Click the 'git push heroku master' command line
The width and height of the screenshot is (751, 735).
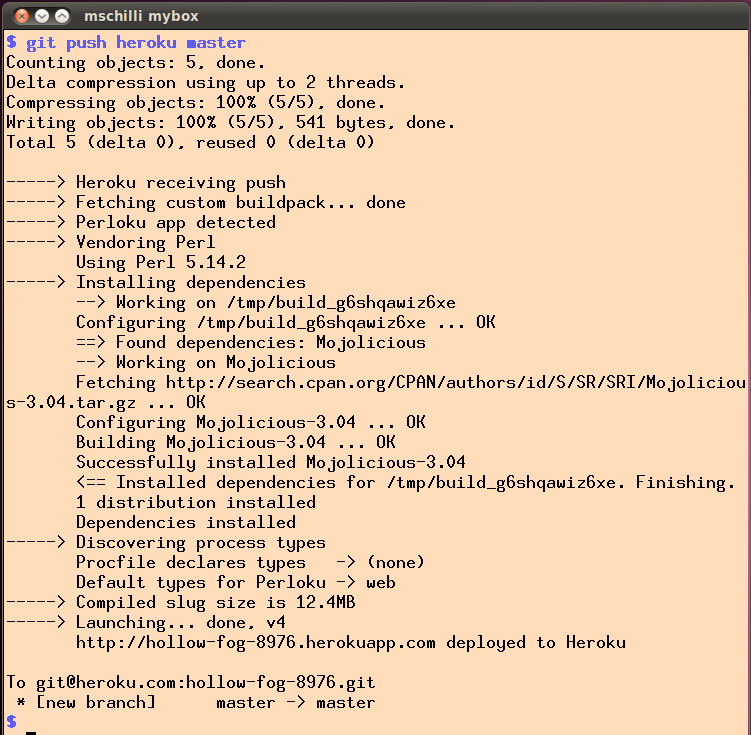click(x=126, y=43)
